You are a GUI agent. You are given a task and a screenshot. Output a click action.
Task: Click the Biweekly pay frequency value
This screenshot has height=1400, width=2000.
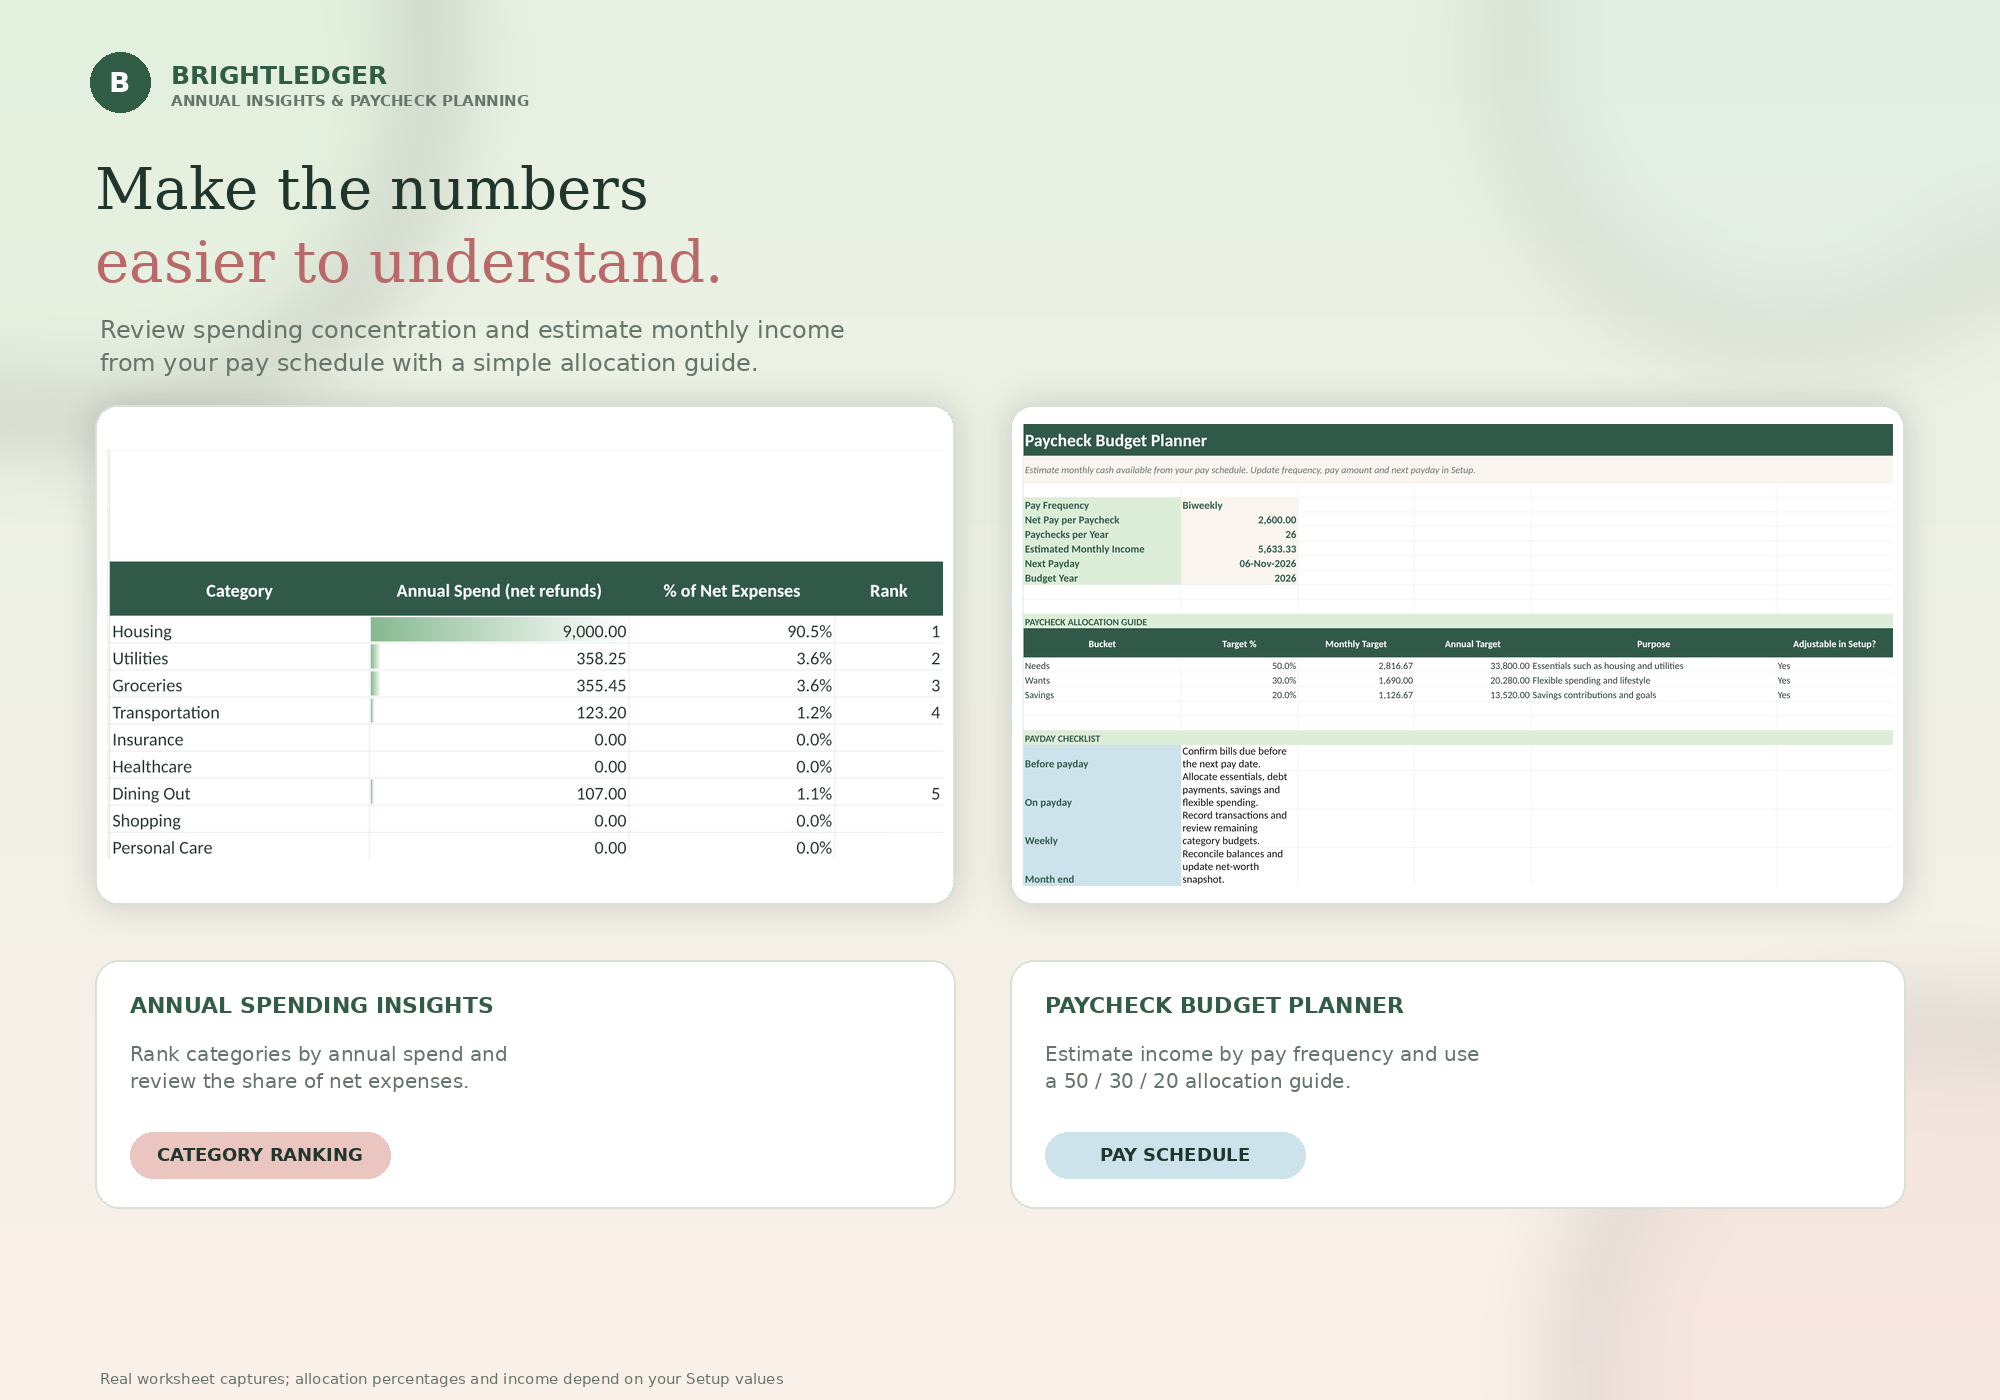coord(1202,505)
